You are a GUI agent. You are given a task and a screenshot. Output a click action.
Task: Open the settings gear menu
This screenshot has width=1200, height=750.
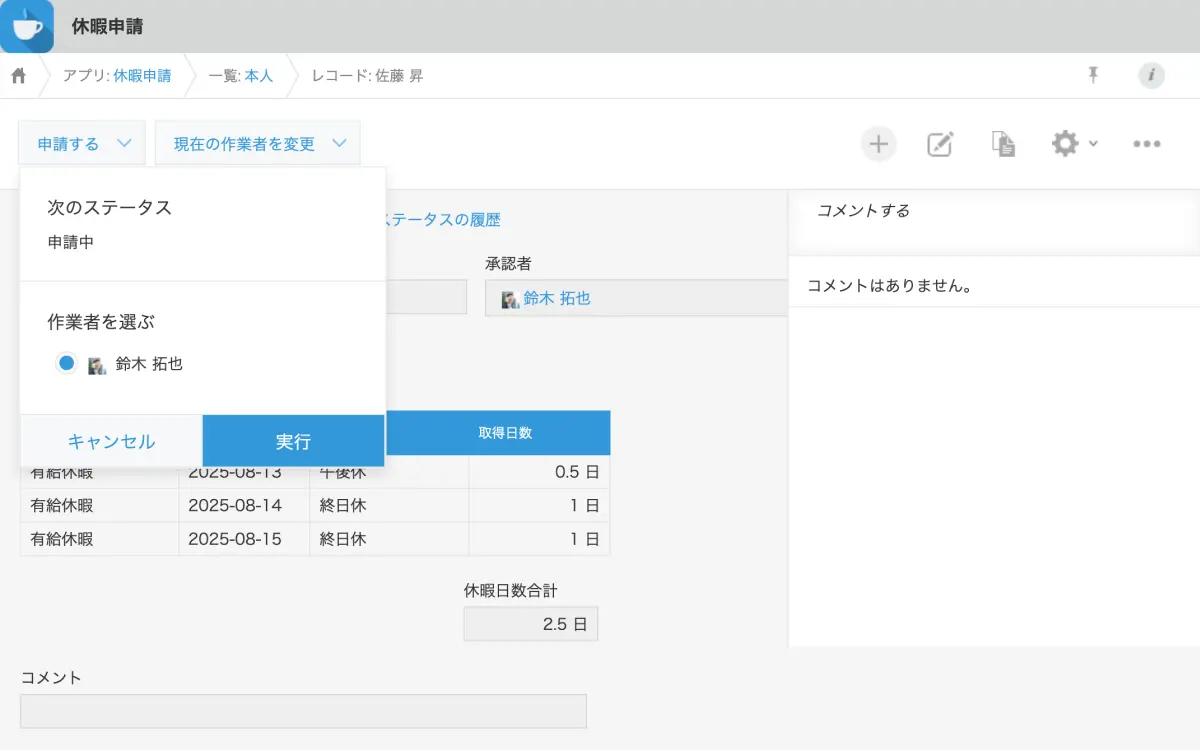(x=1065, y=144)
